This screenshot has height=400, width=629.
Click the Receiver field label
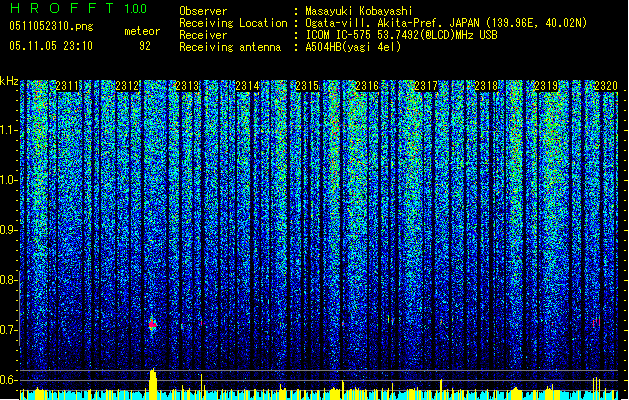coord(203,35)
